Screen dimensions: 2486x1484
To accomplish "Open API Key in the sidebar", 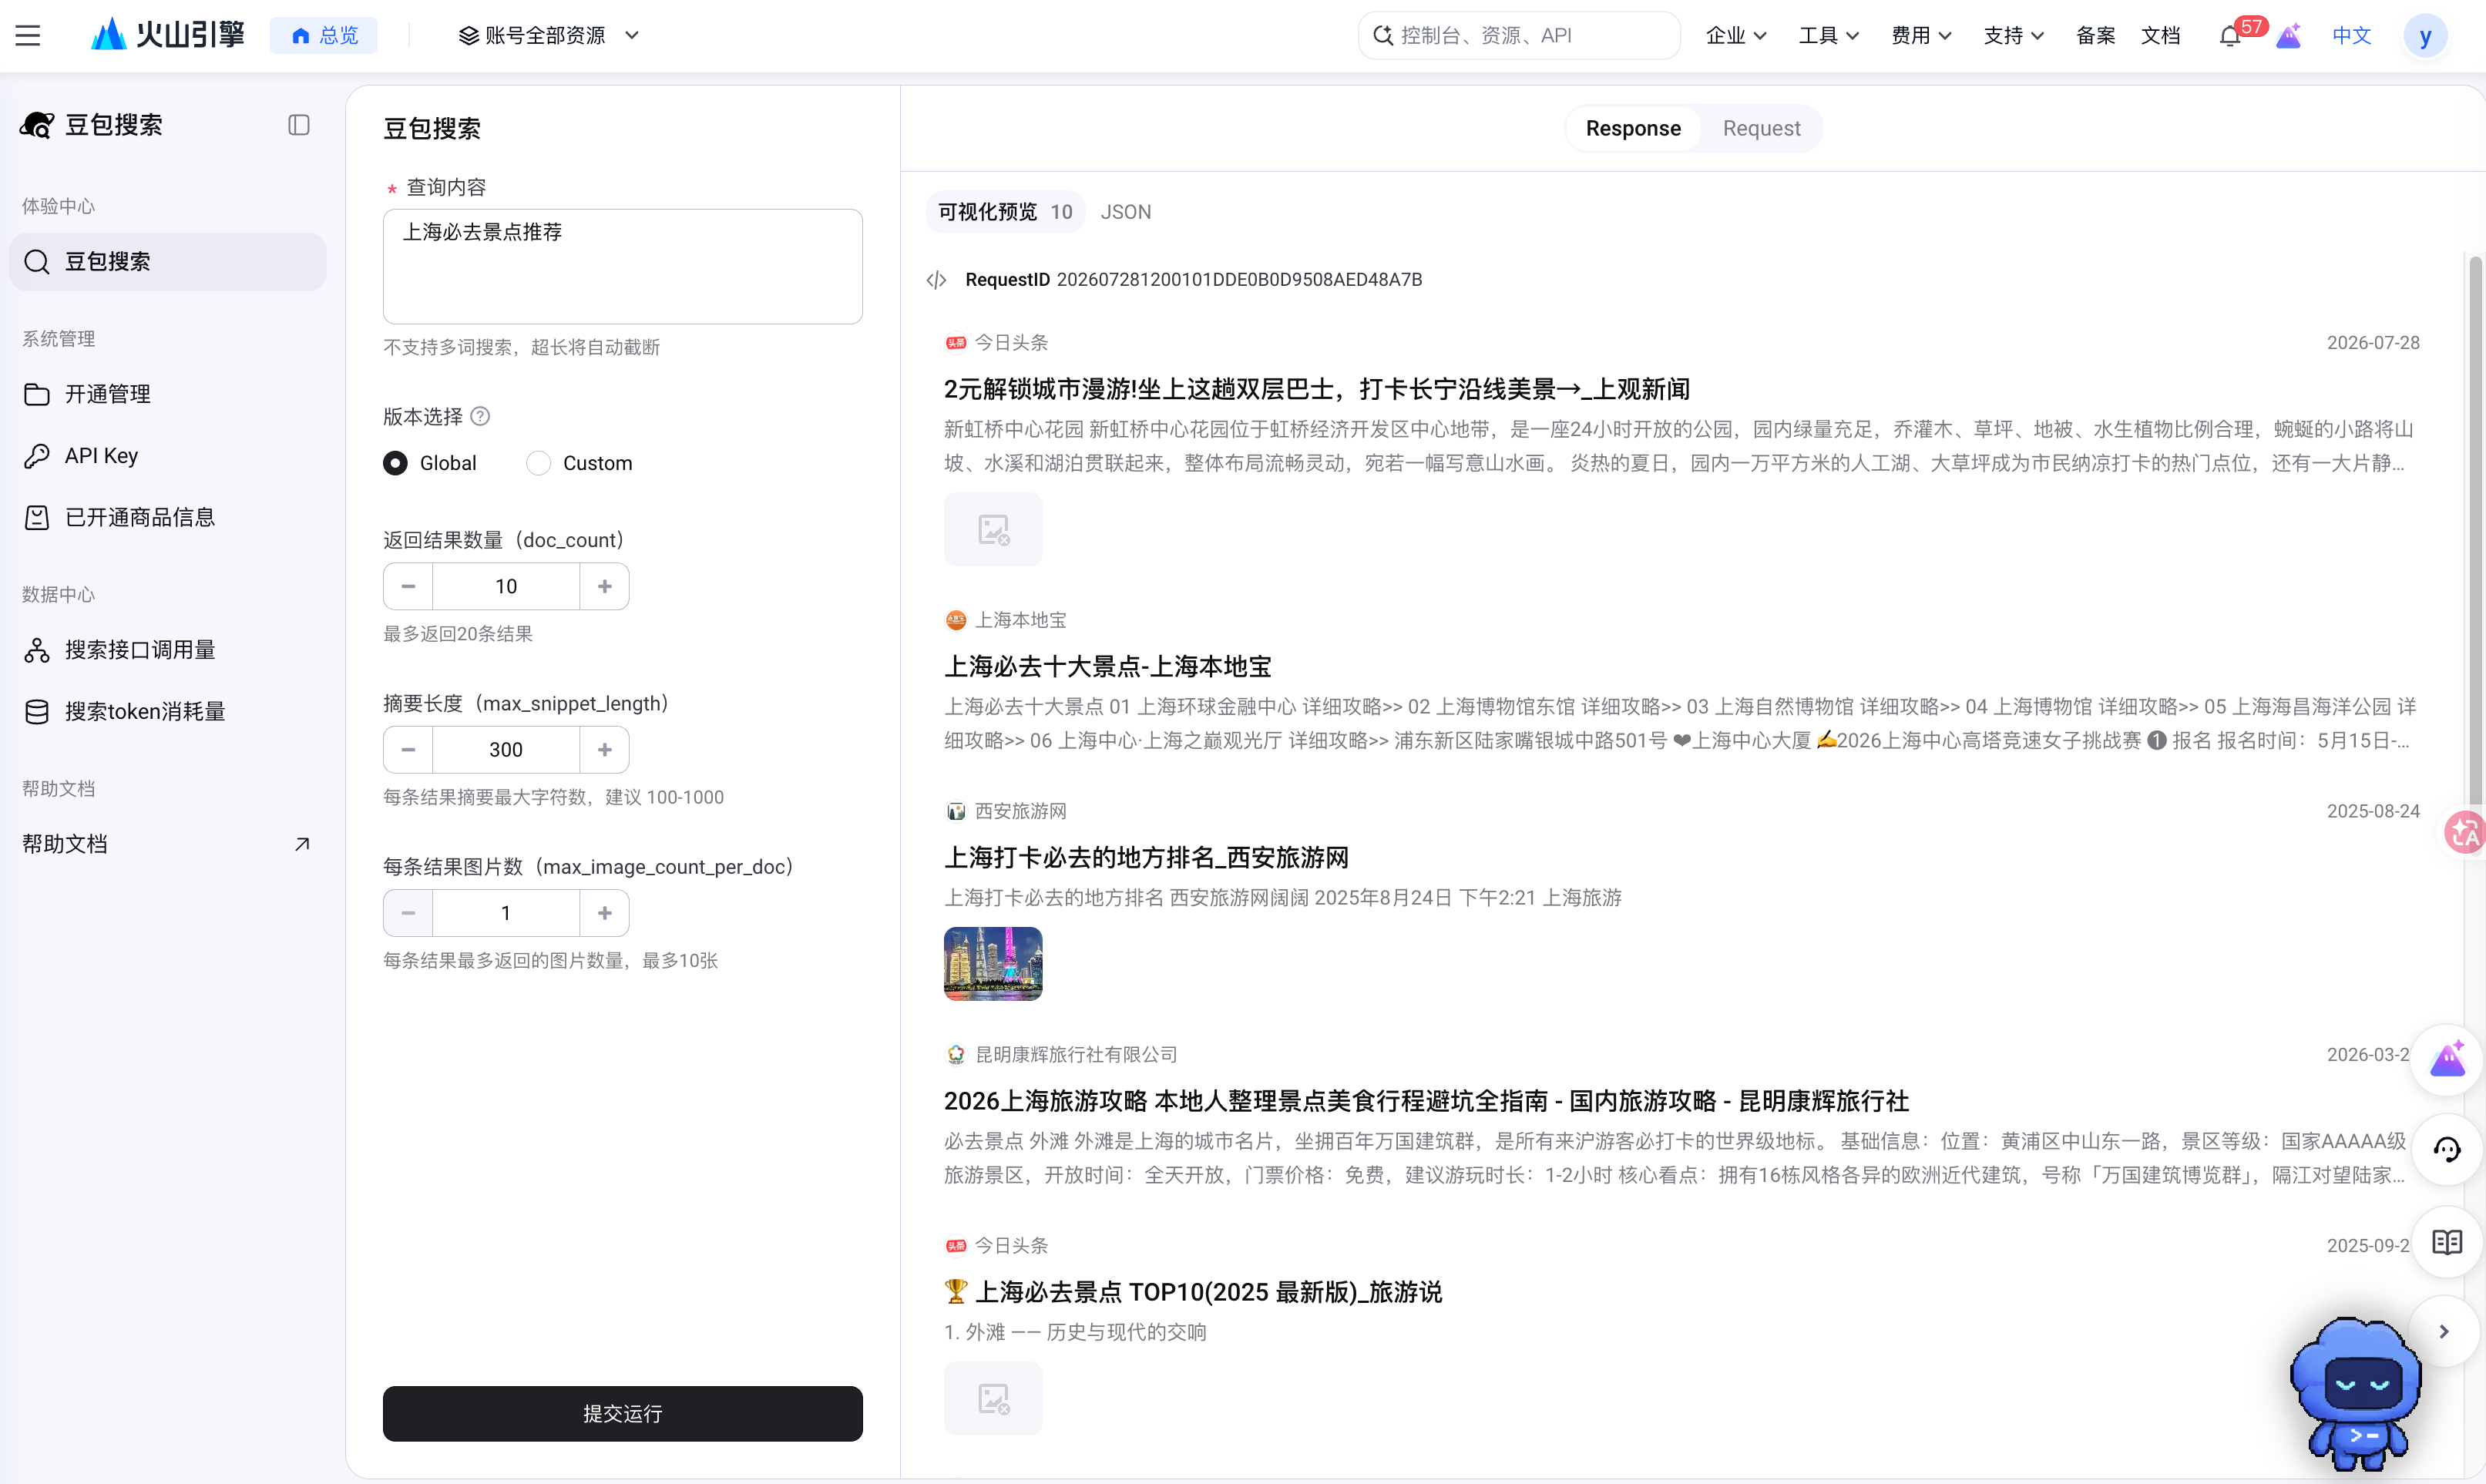I will tap(168, 456).
